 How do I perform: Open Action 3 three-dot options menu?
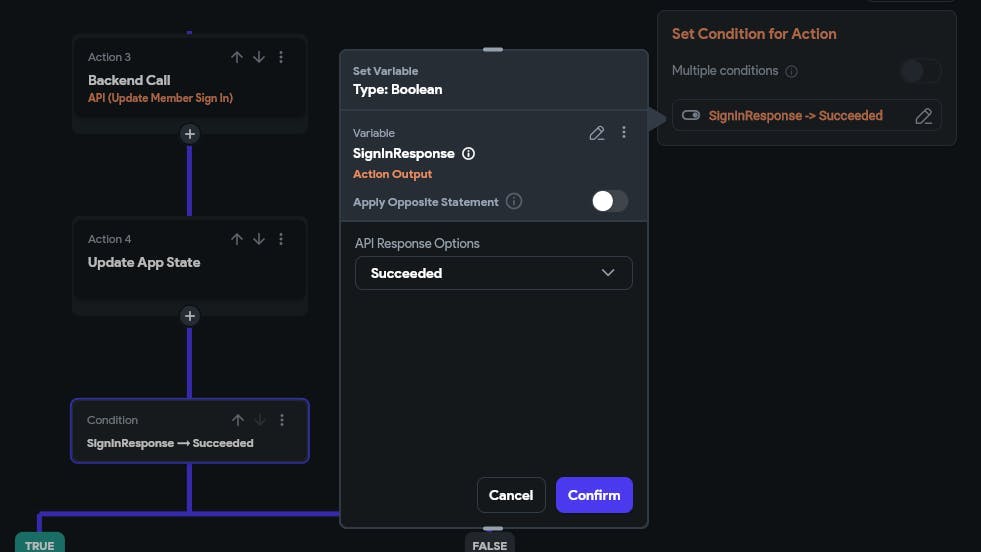281,57
